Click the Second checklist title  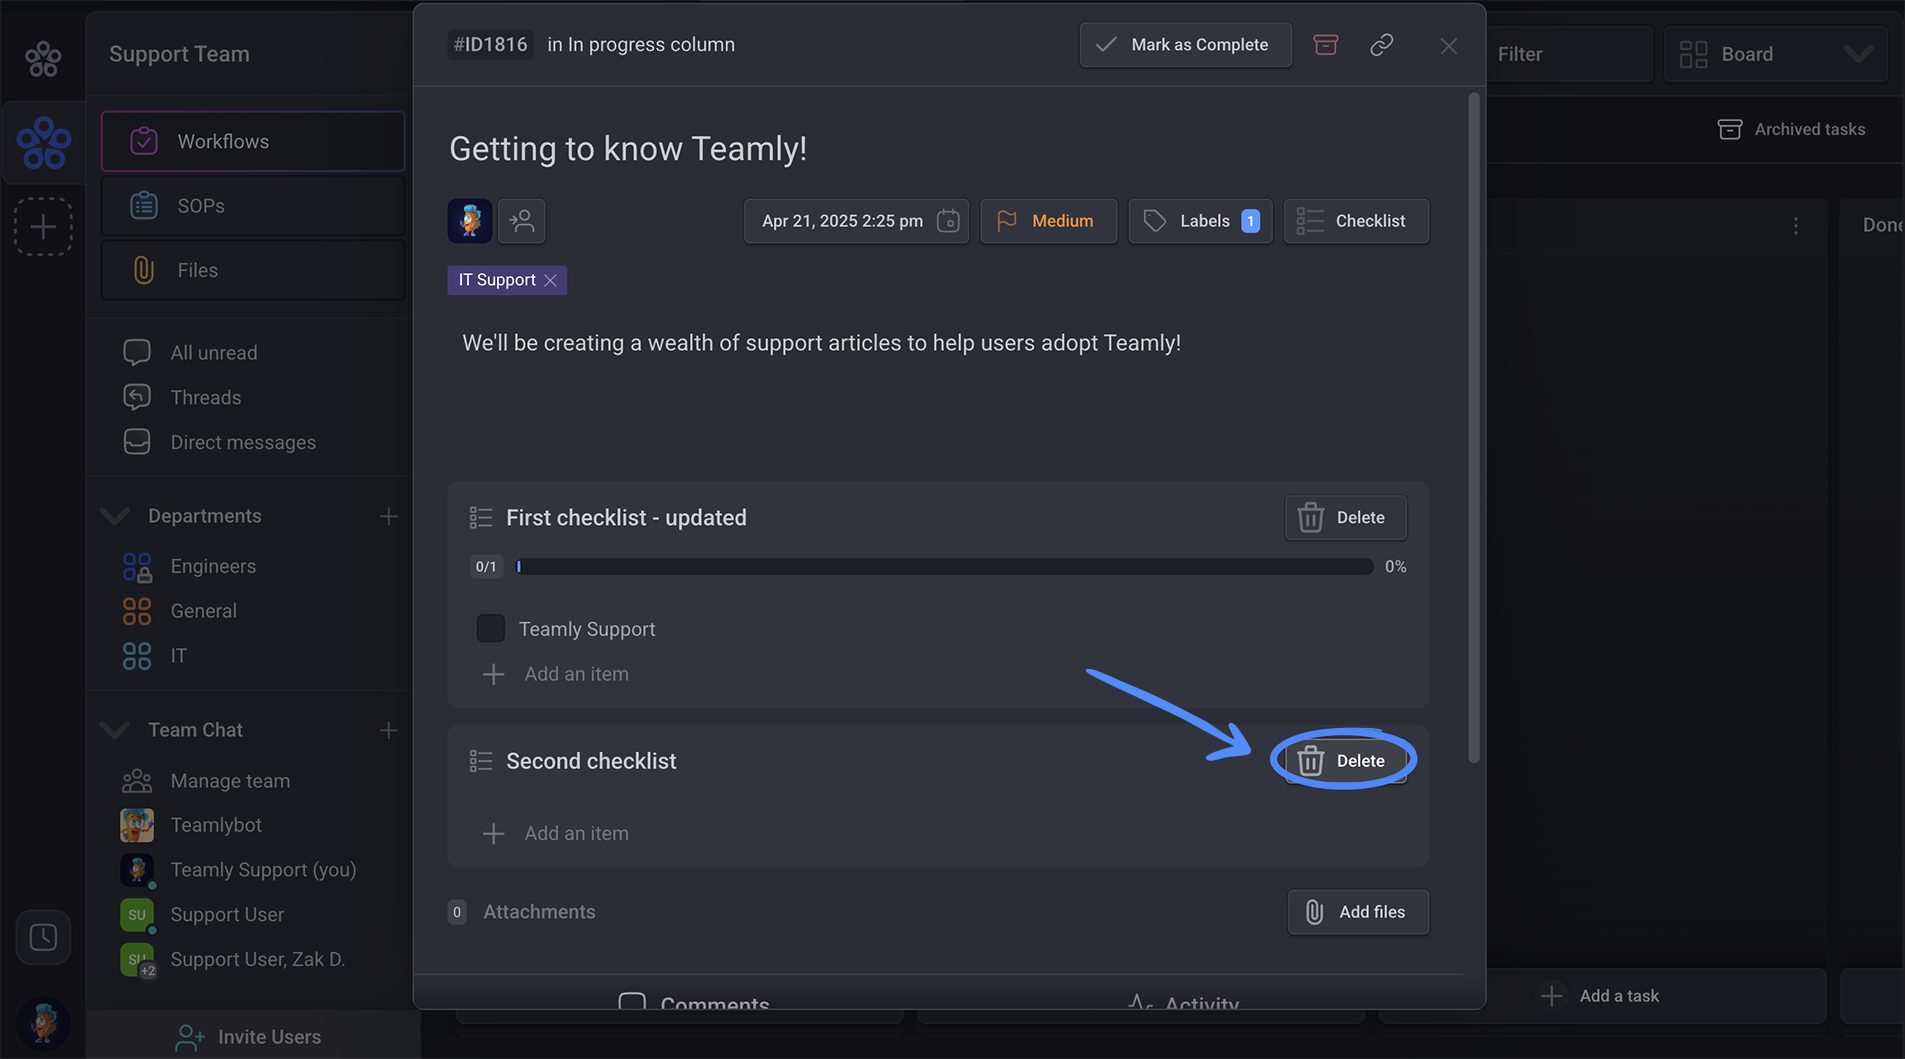[591, 761]
